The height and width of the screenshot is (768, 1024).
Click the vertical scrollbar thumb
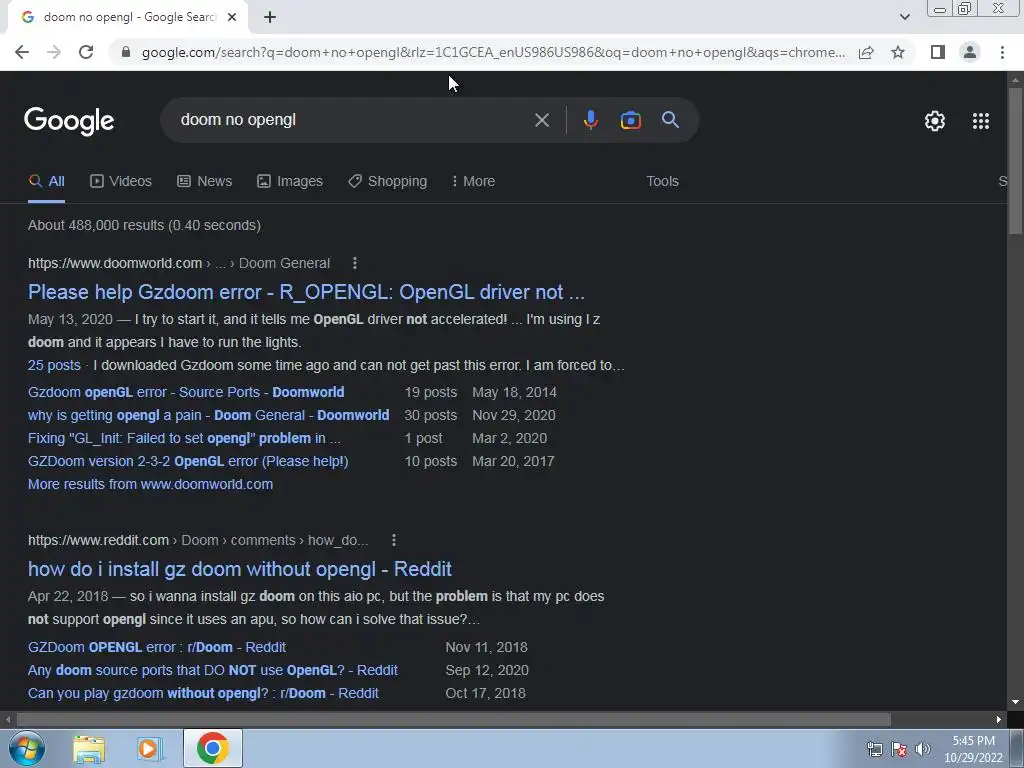click(x=1015, y=161)
